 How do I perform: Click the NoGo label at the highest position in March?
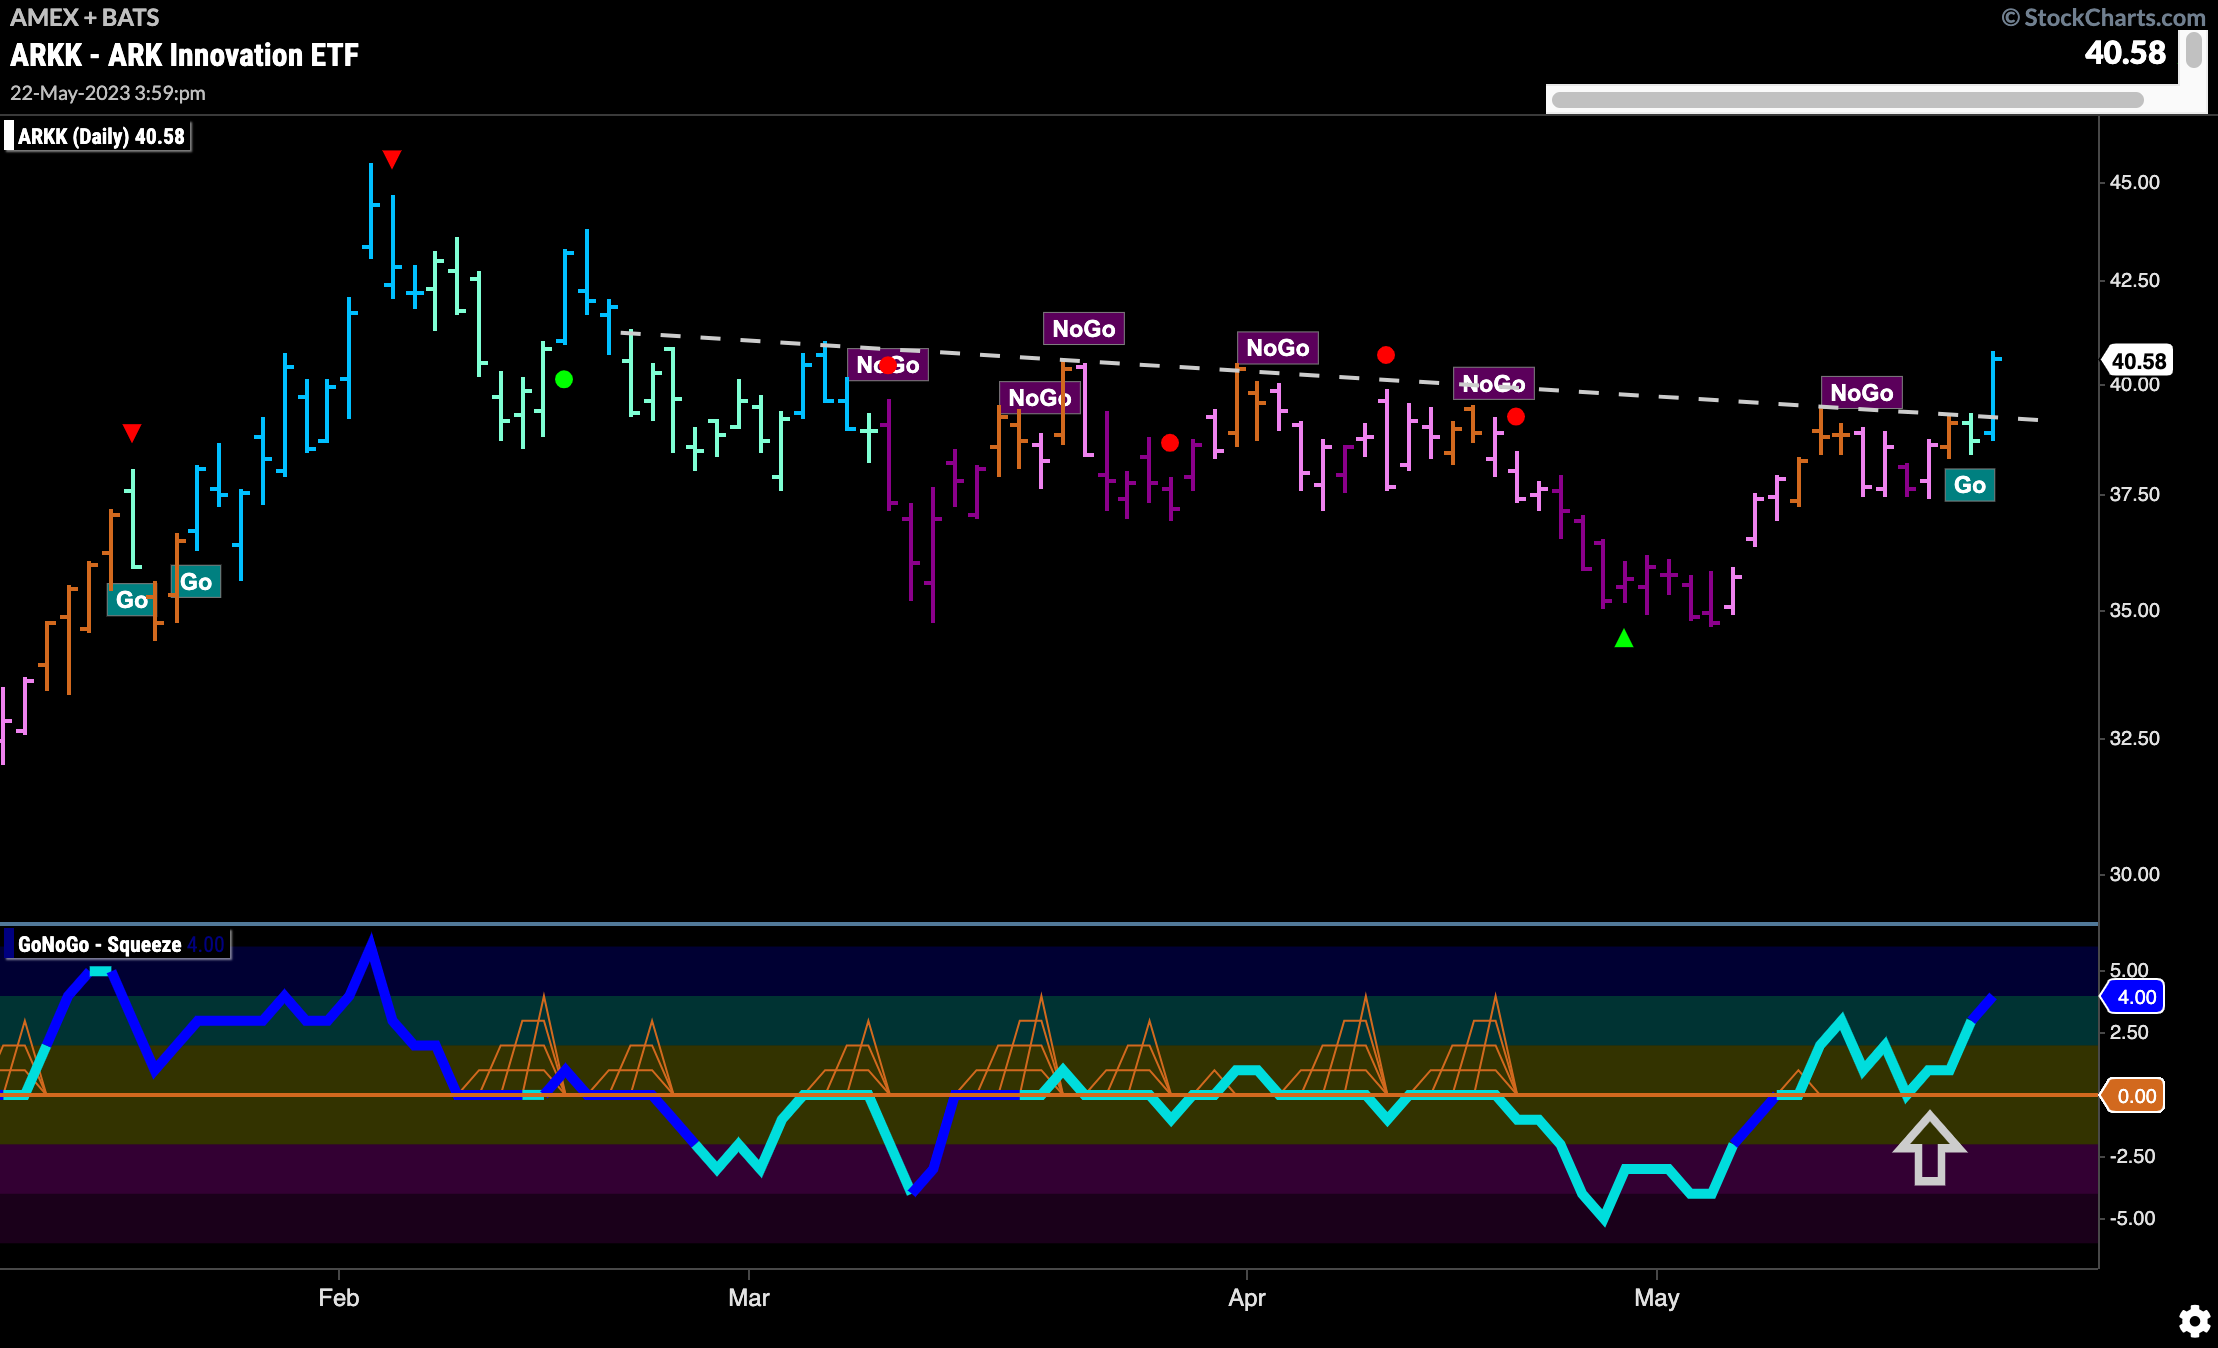pos(1084,329)
